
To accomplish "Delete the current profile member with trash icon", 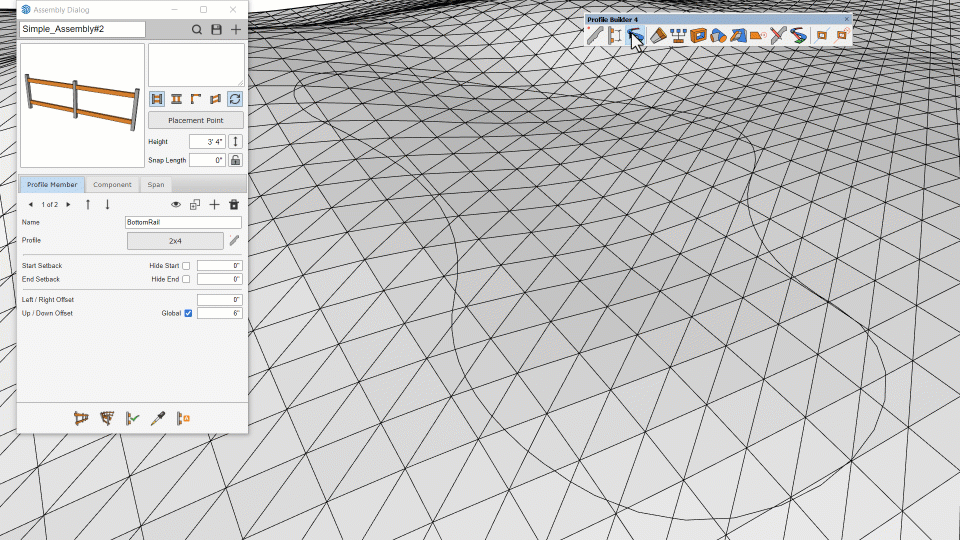I will pyautogui.click(x=234, y=204).
